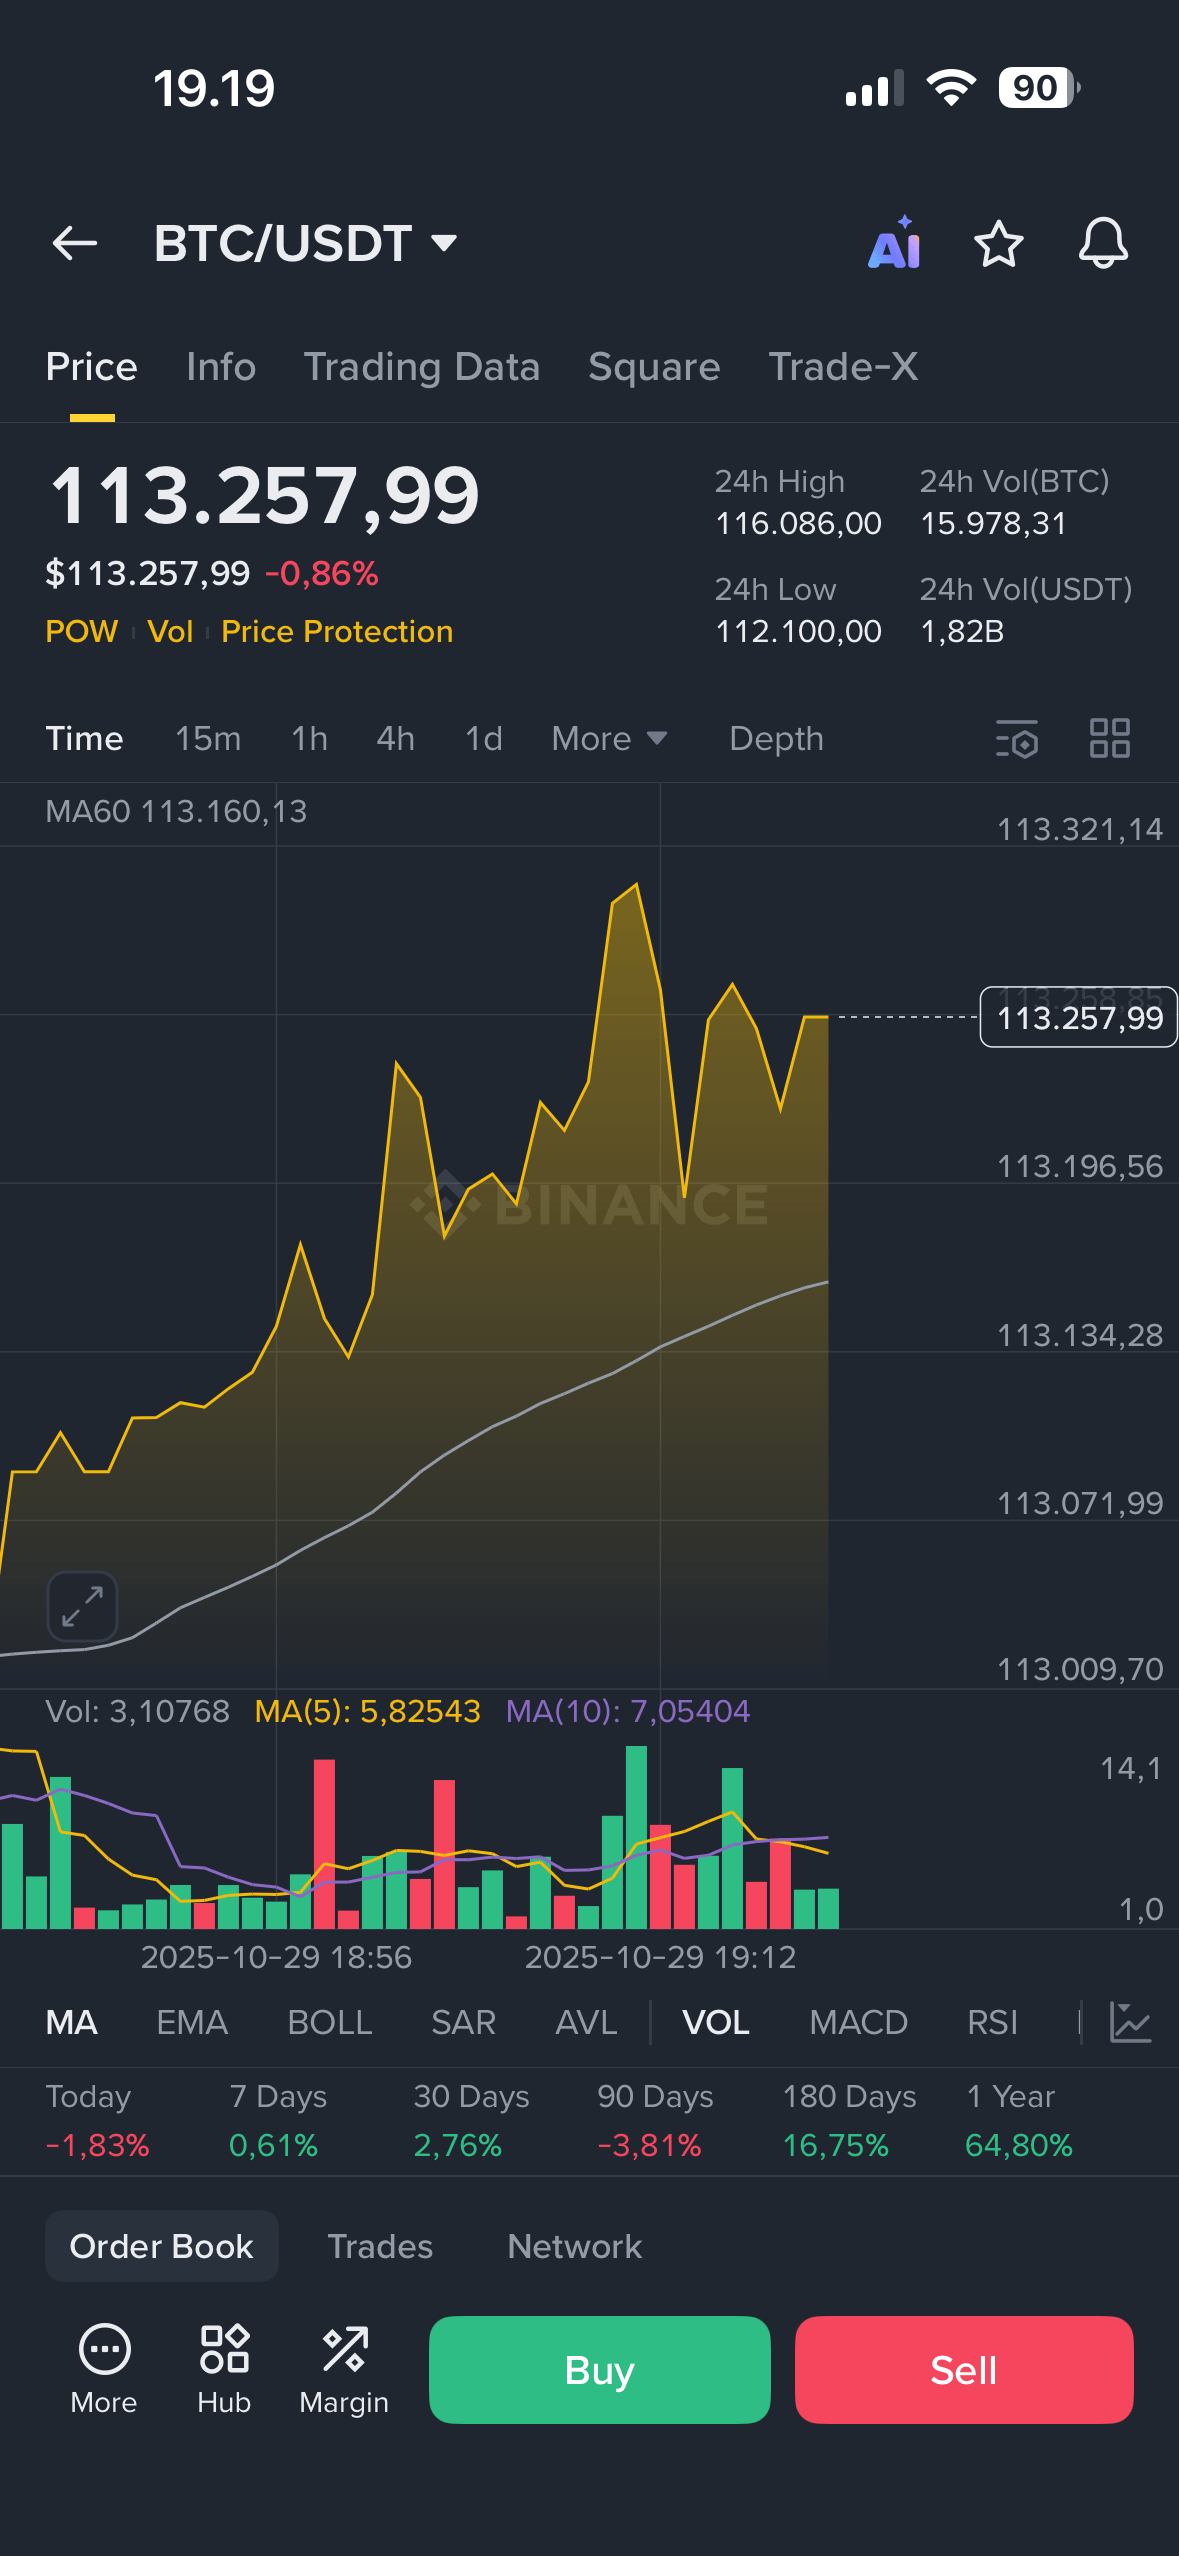Tap the 24h Vol(BTC) value 15.978,31

(994, 523)
